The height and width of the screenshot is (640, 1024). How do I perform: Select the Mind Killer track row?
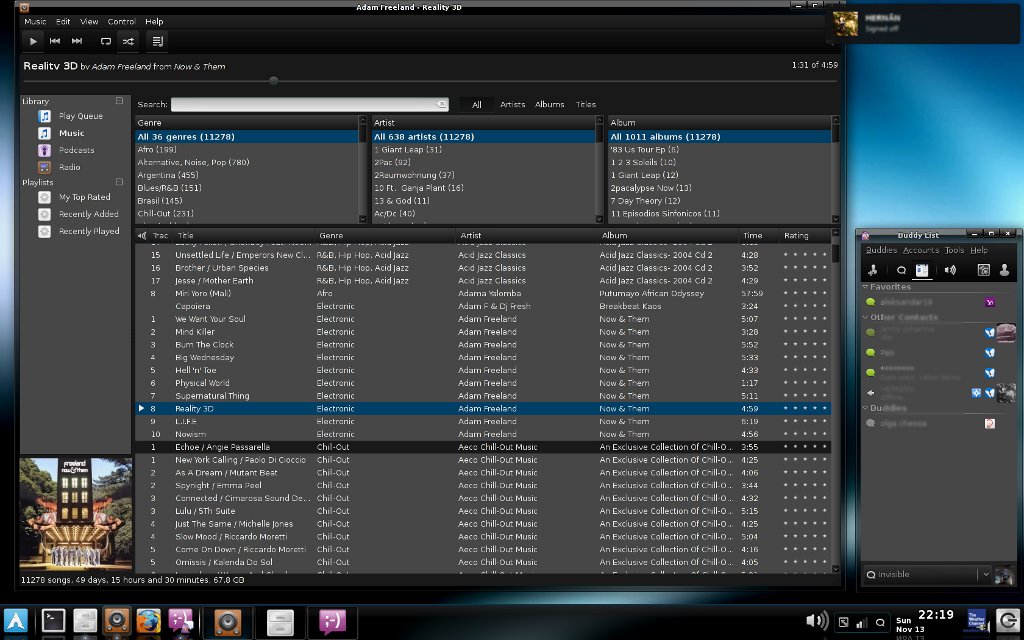pyautogui.click(x=483, y=332)
